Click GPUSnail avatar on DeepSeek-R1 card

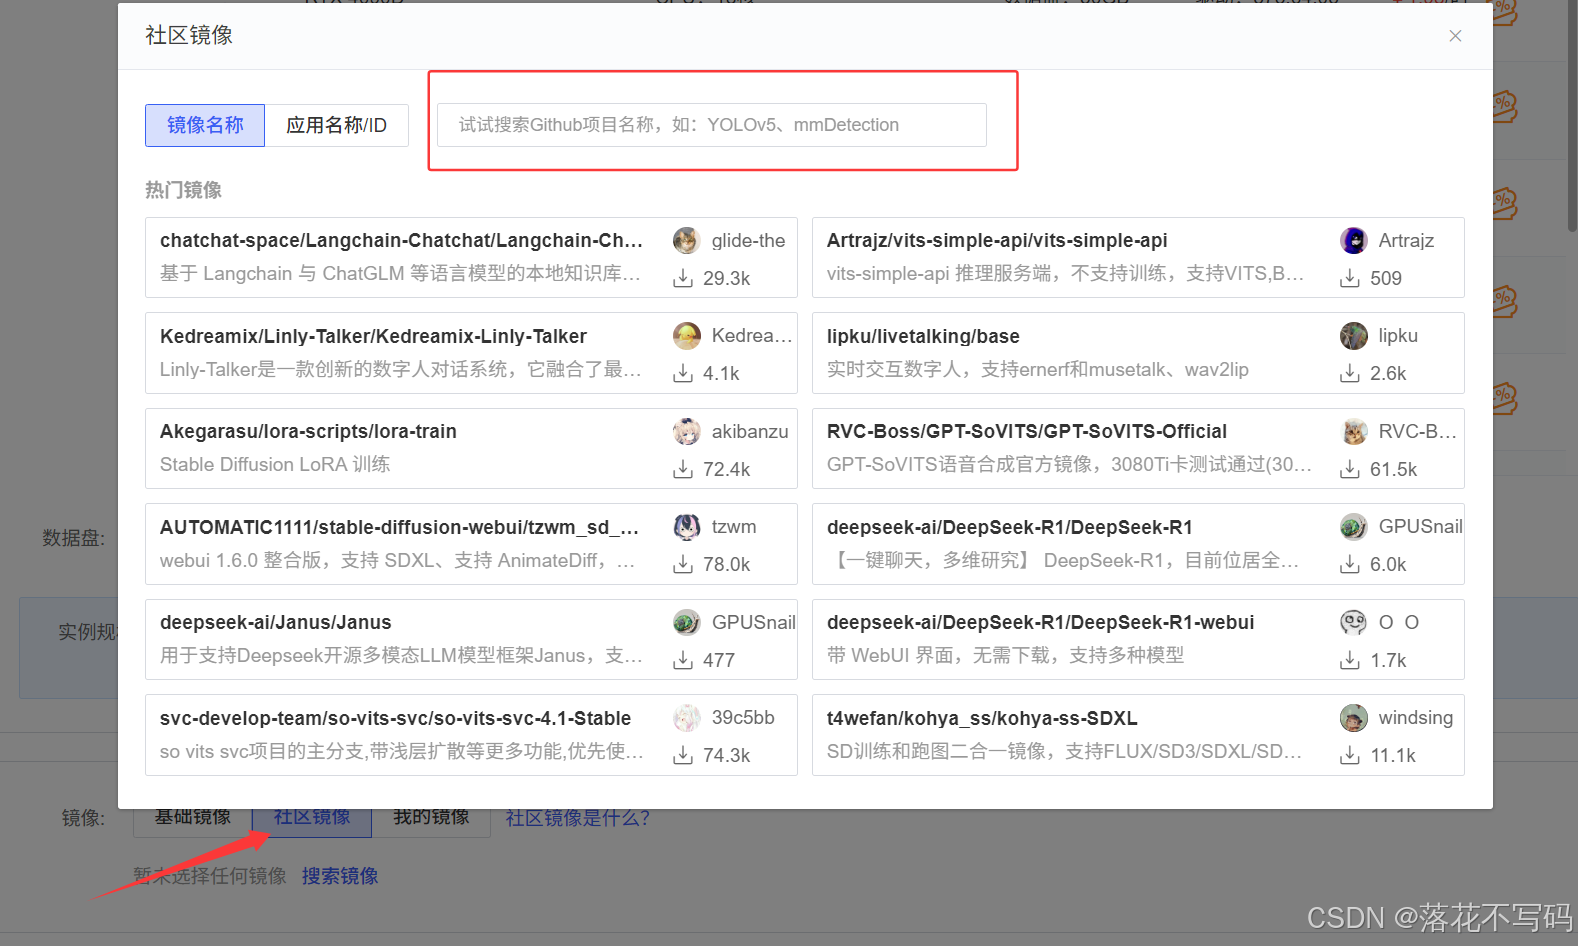(1353, 527)
